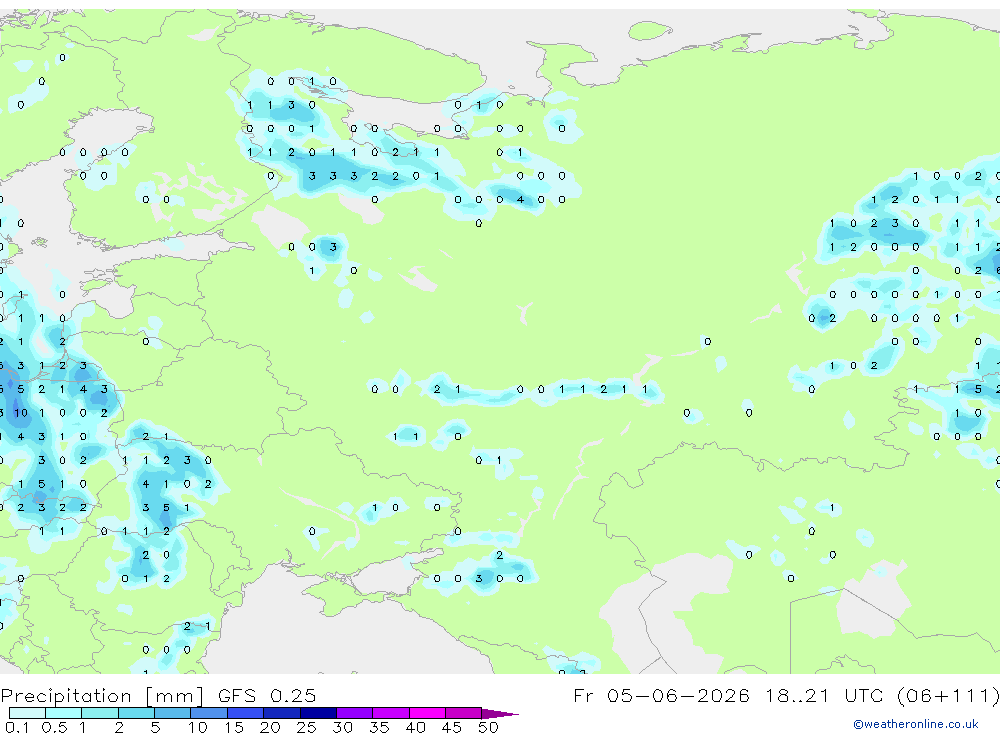Select the 2–5 mm legend color swatch
The width and height of the screenshot is (1000, 733).
[x=136, y=713]
